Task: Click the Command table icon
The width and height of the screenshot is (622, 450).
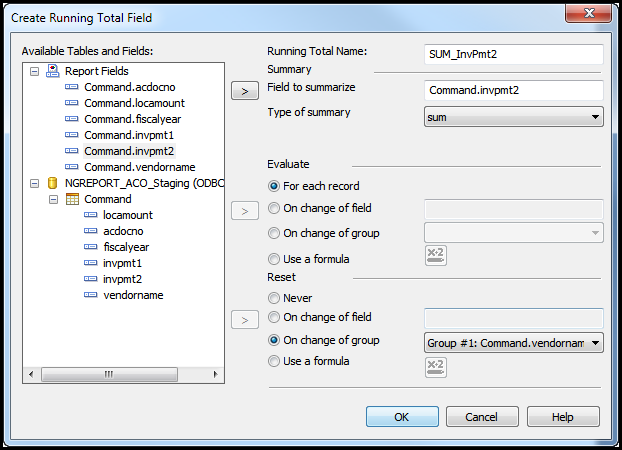Action: pos(72,199)
